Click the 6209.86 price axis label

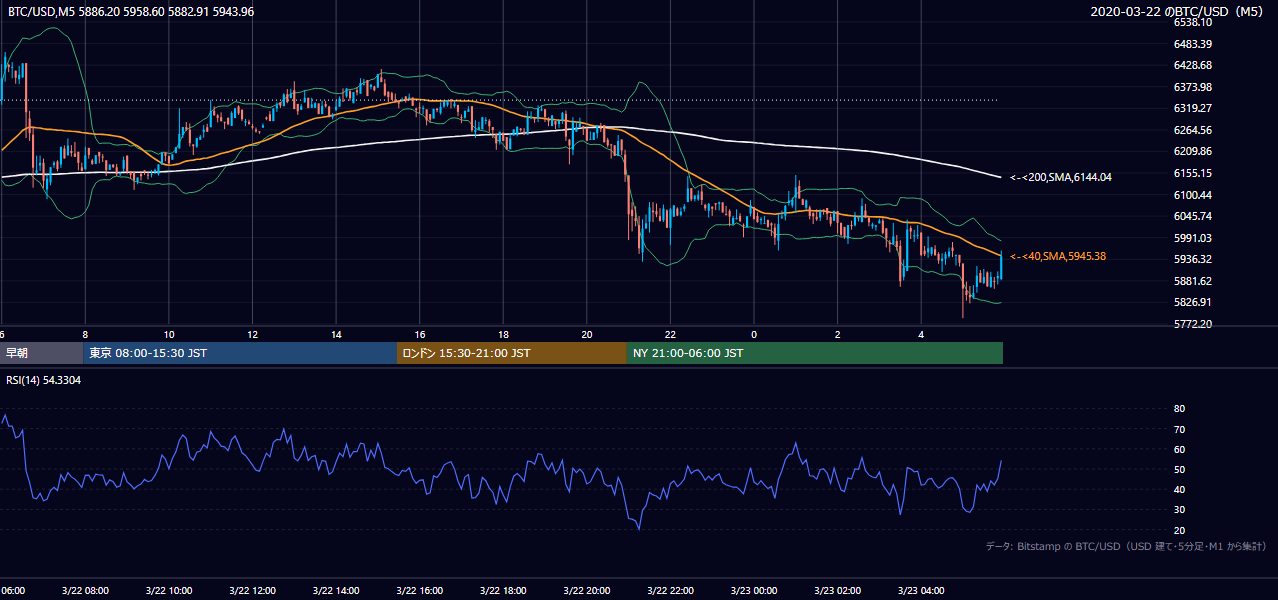click(1193, 151)
